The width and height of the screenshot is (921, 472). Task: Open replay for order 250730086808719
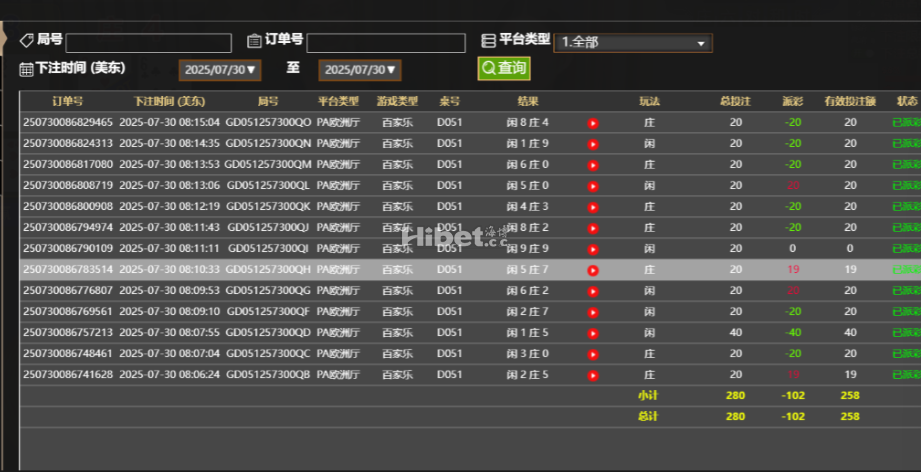pos(592,186)
